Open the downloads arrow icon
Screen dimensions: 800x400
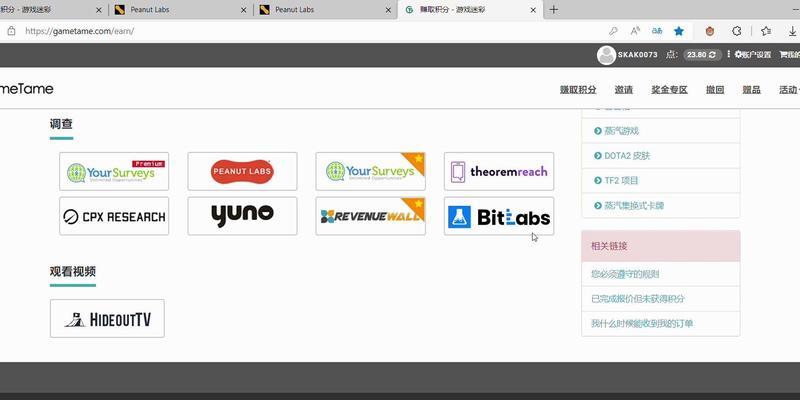(792, 31)
